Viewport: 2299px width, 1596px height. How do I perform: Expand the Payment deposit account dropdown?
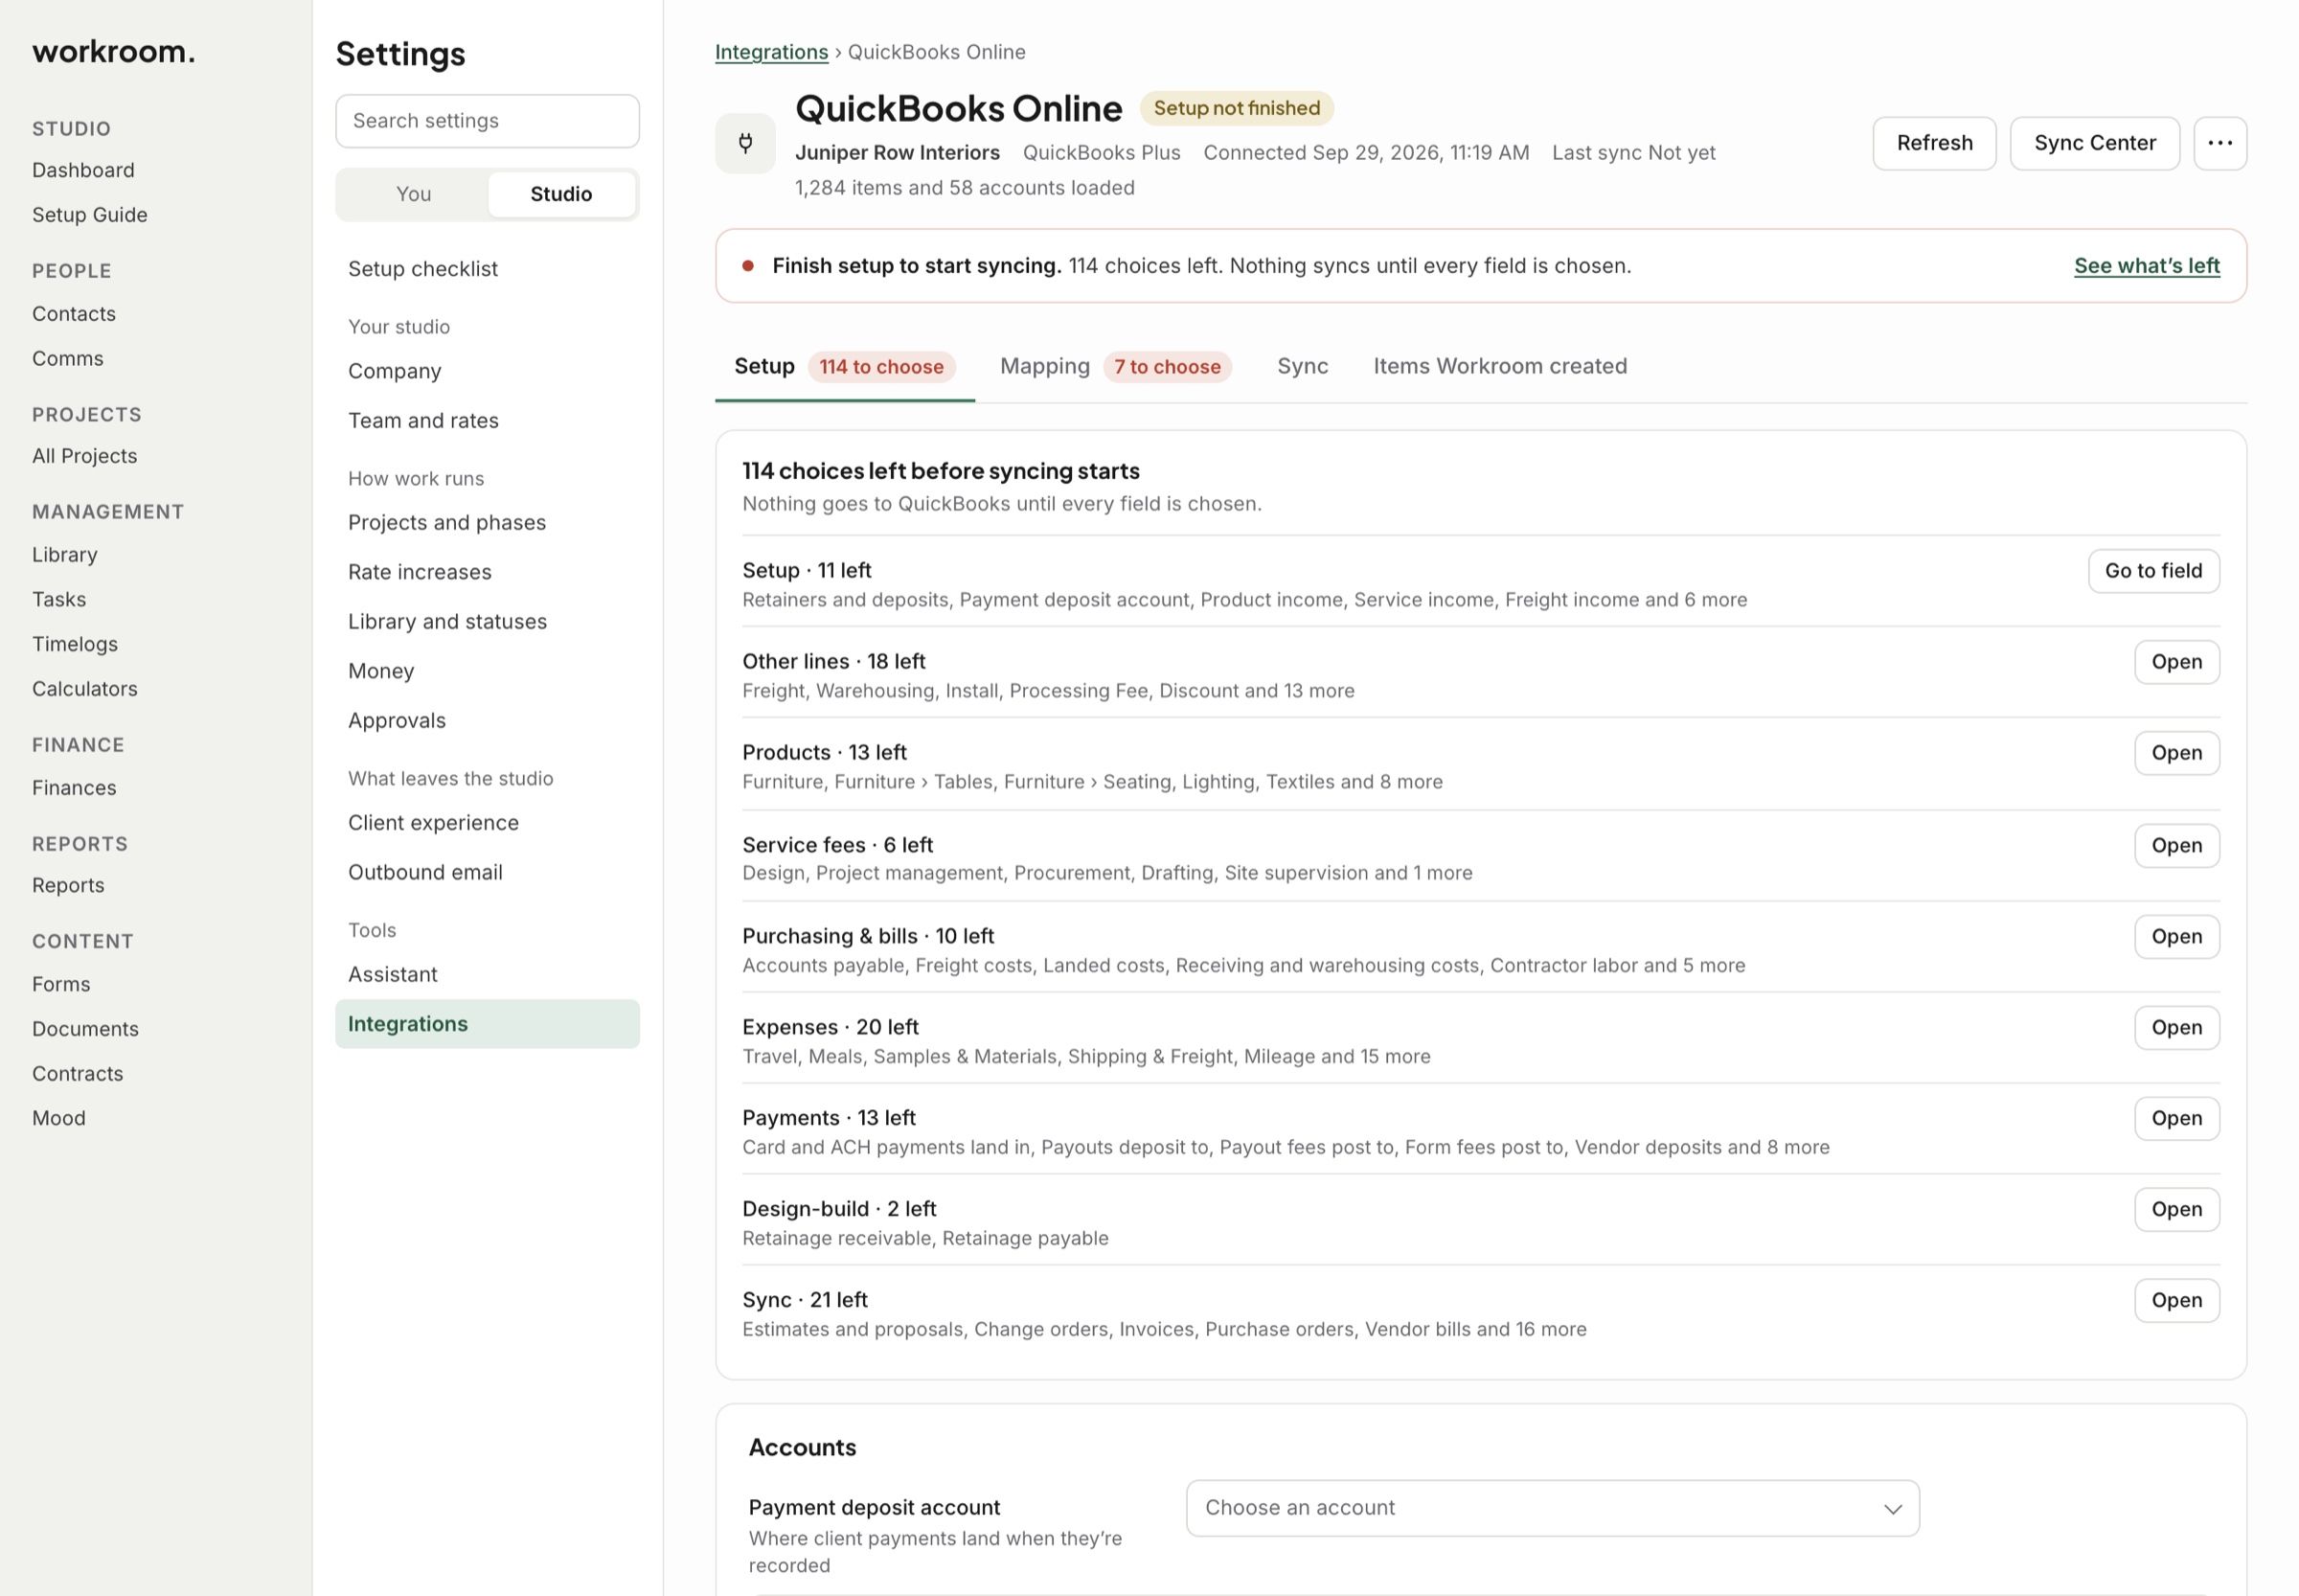click(x=1552, y=1508)
